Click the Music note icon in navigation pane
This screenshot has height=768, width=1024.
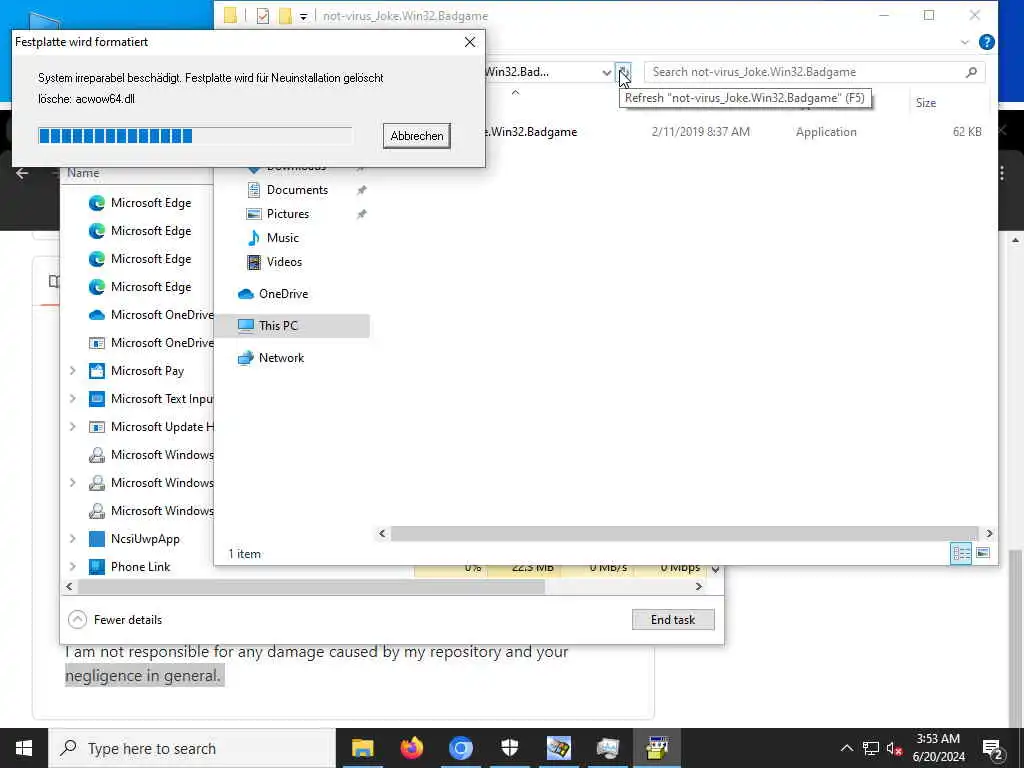click(x=253, y=238)
